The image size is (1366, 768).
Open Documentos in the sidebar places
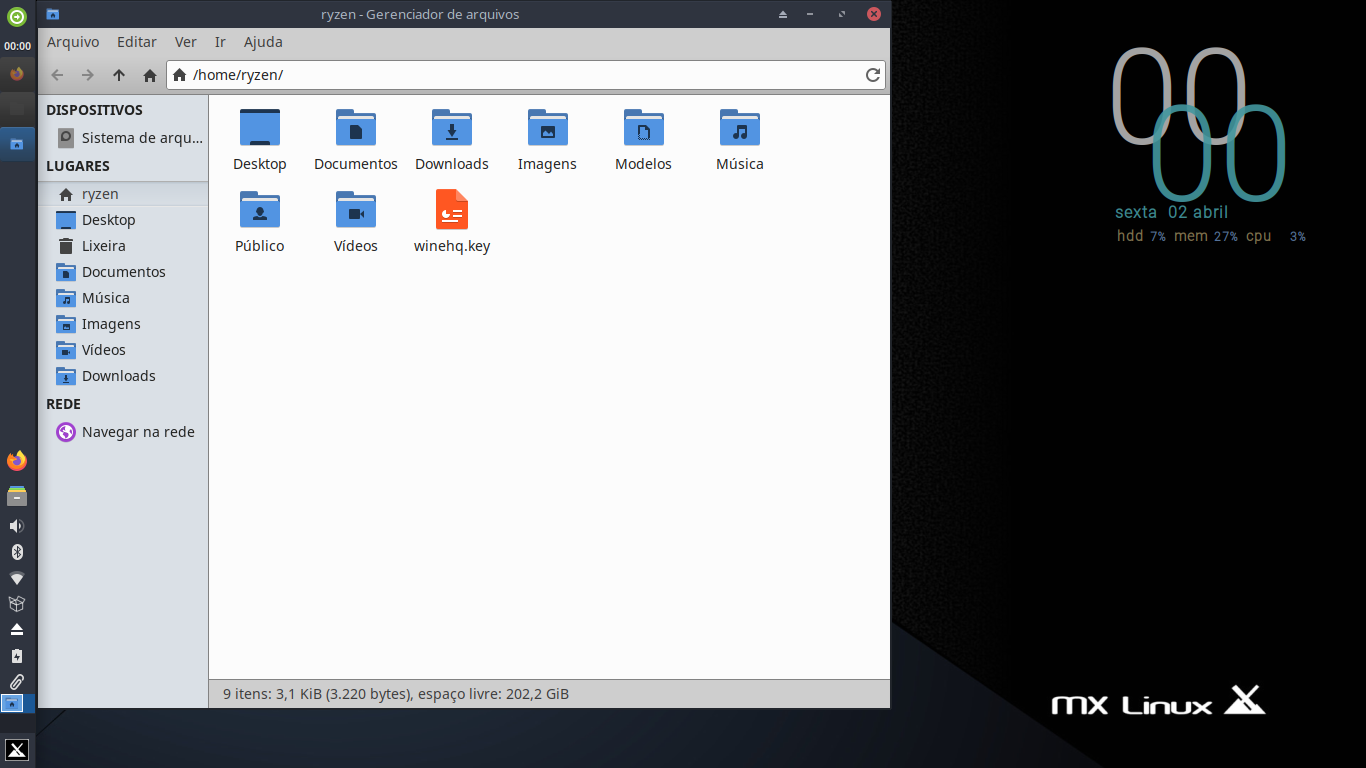(x=123, y=272)
